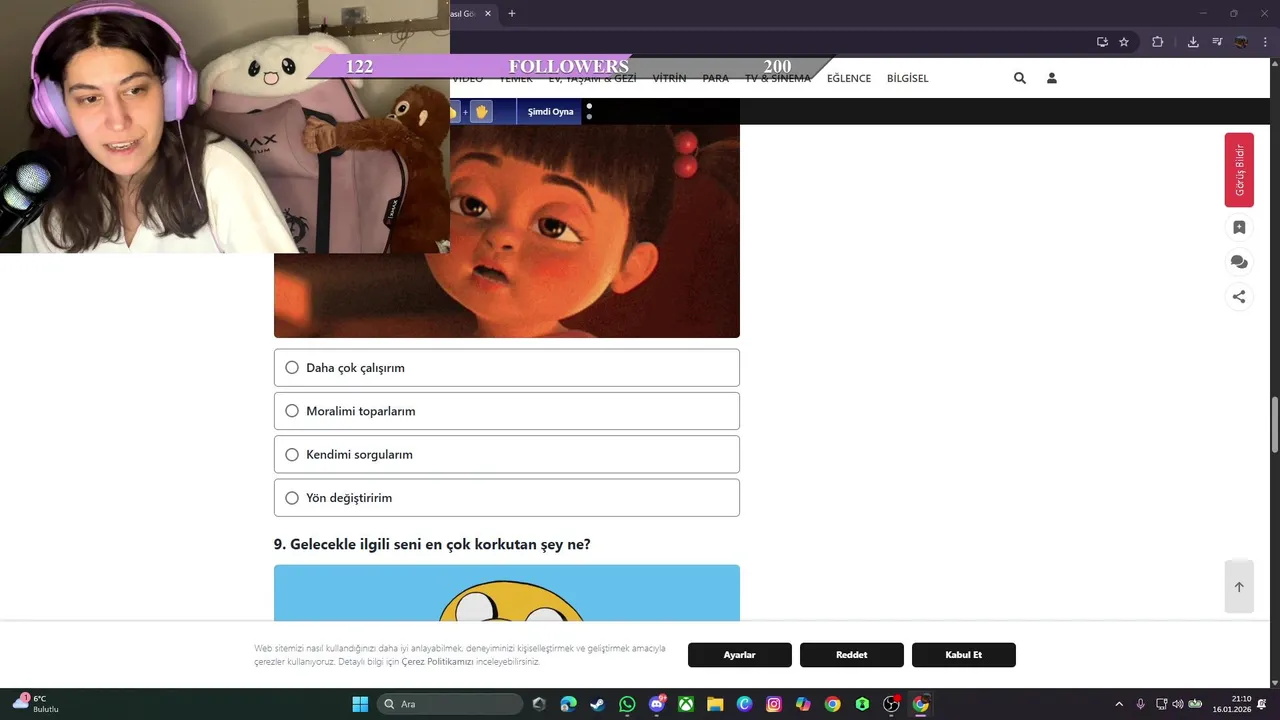Select the 'Kendimi sorgularım' option

click(507, 454)
